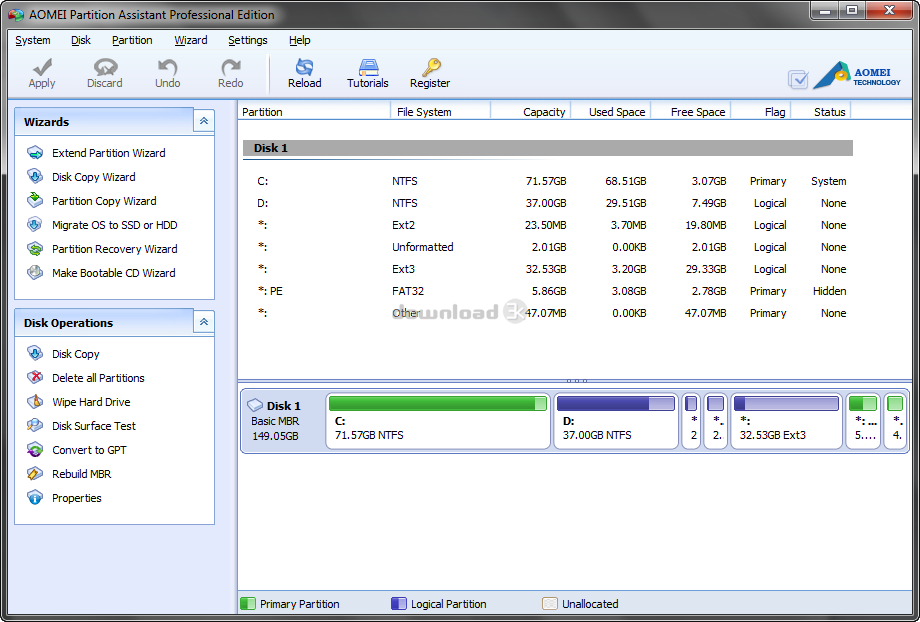Click the Convert to GPT icon
This screenshot has width=920, height=622.
tap(35, 450)
